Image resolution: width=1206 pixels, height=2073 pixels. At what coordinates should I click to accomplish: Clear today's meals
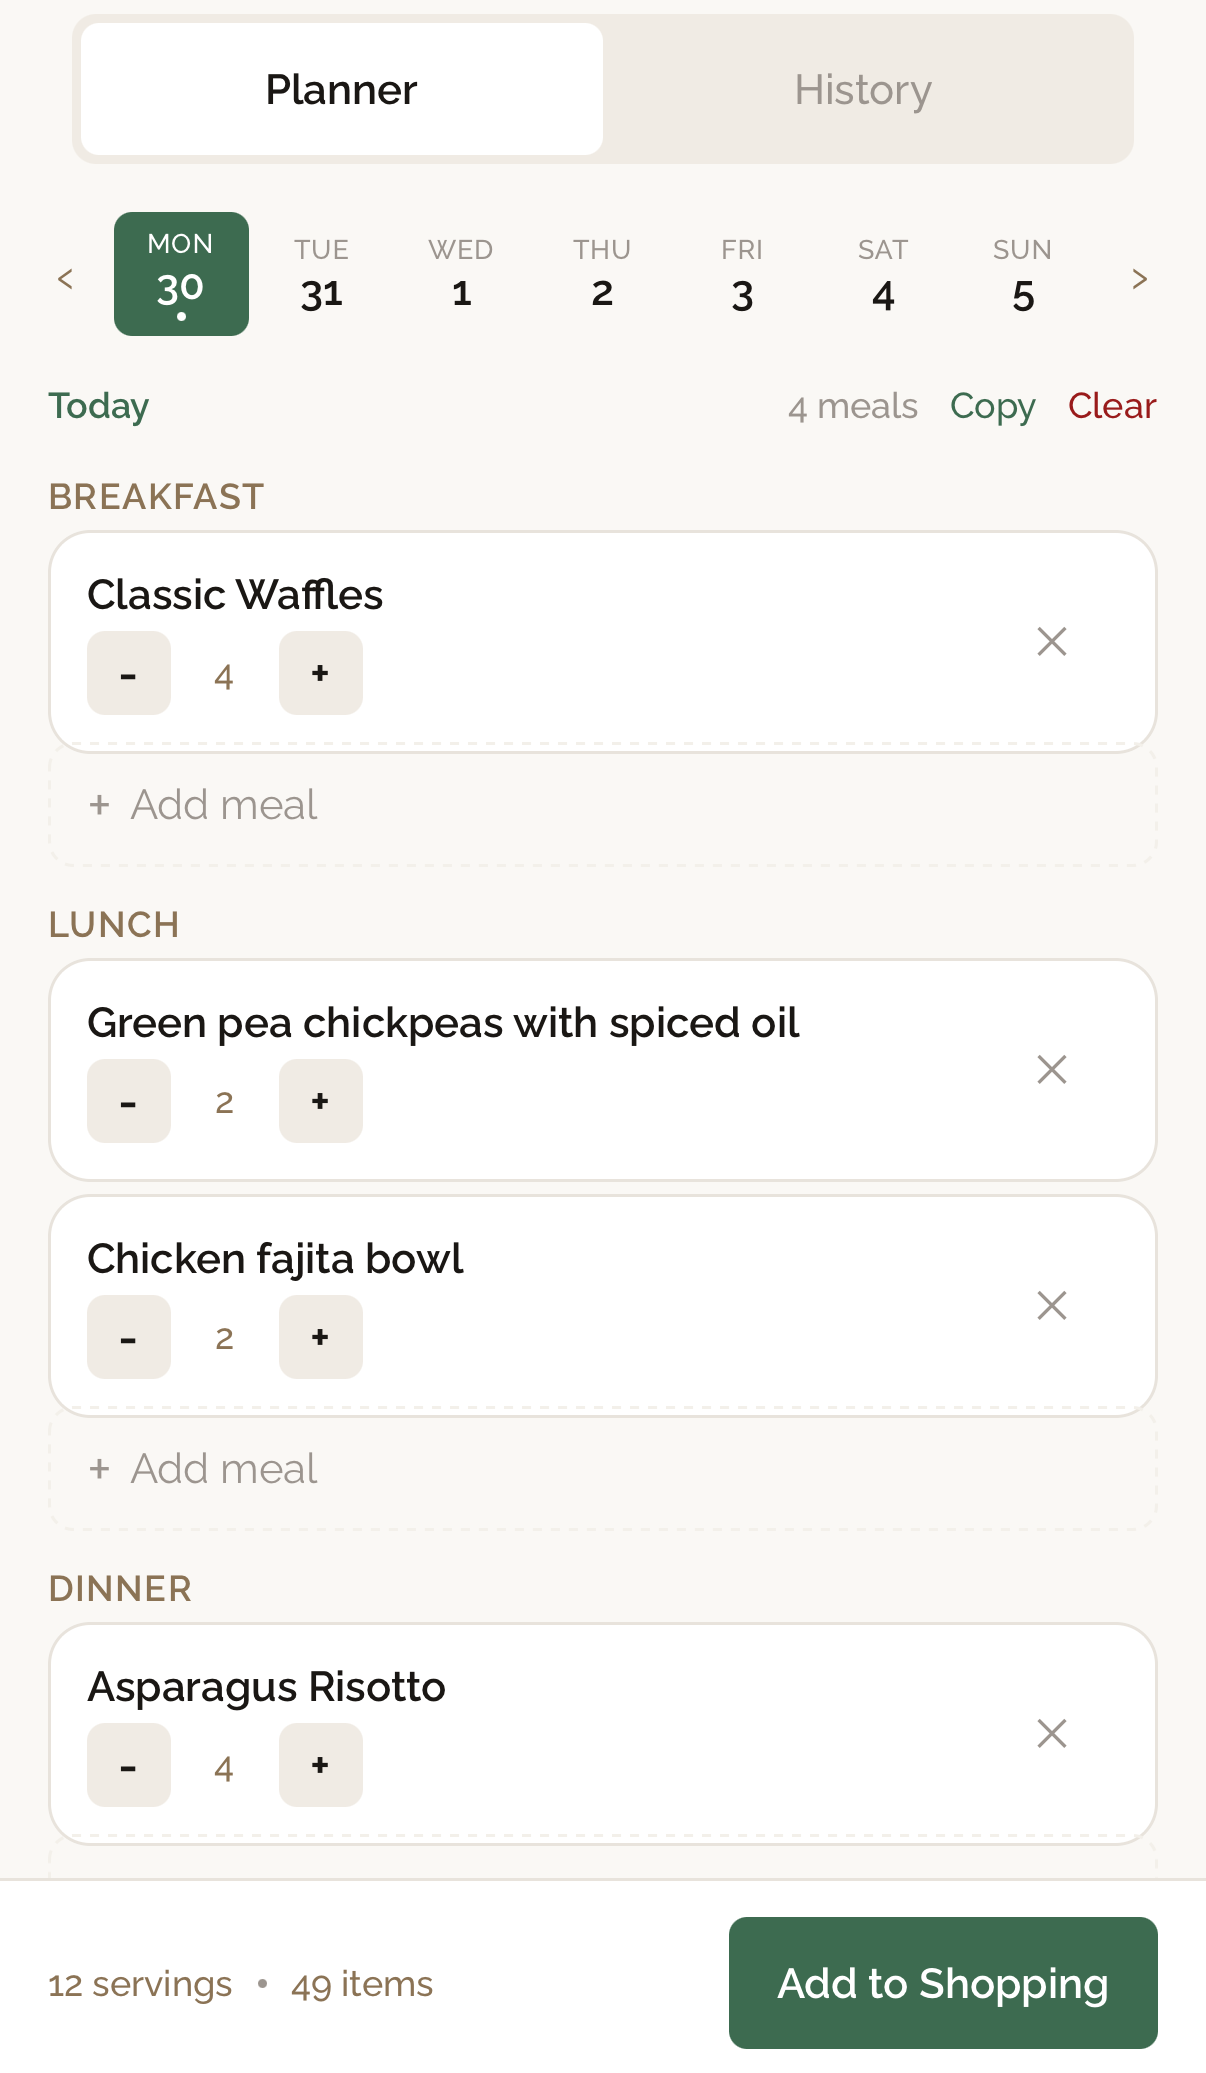pyautogui.click(x=1112, y=406)
